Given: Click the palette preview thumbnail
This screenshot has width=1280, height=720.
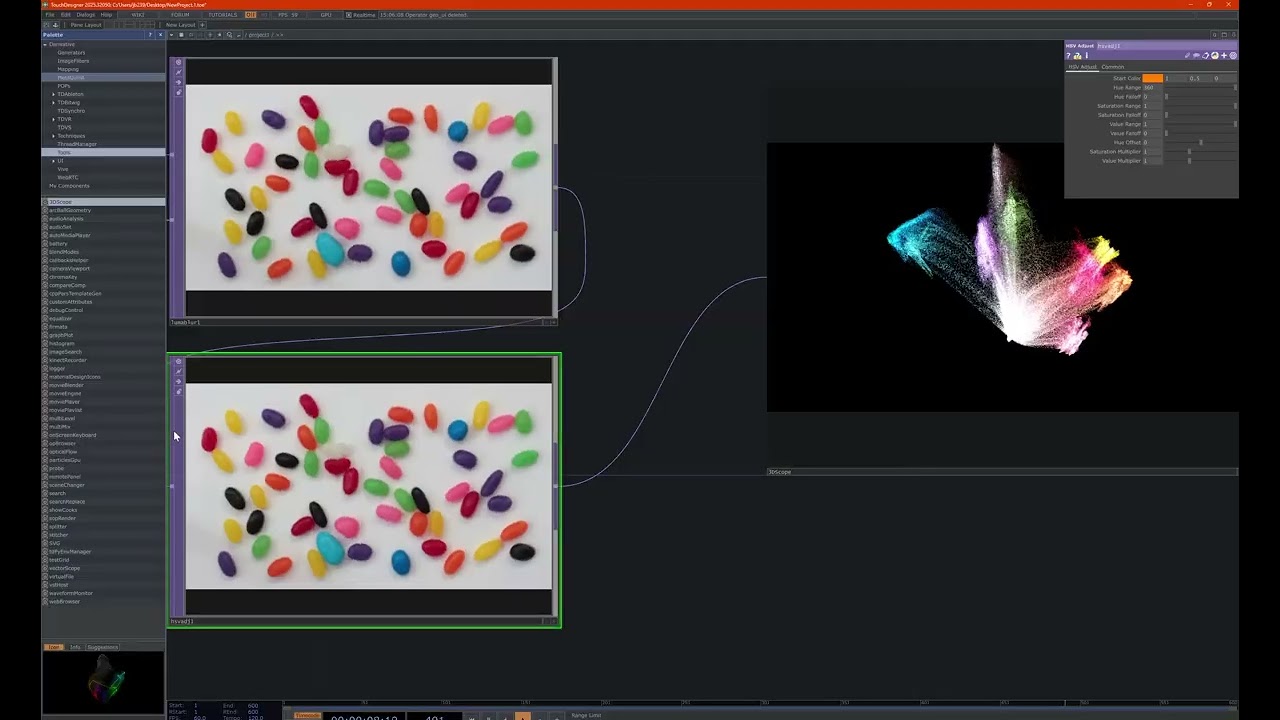Looking at the screenshot, I should 103,682.
